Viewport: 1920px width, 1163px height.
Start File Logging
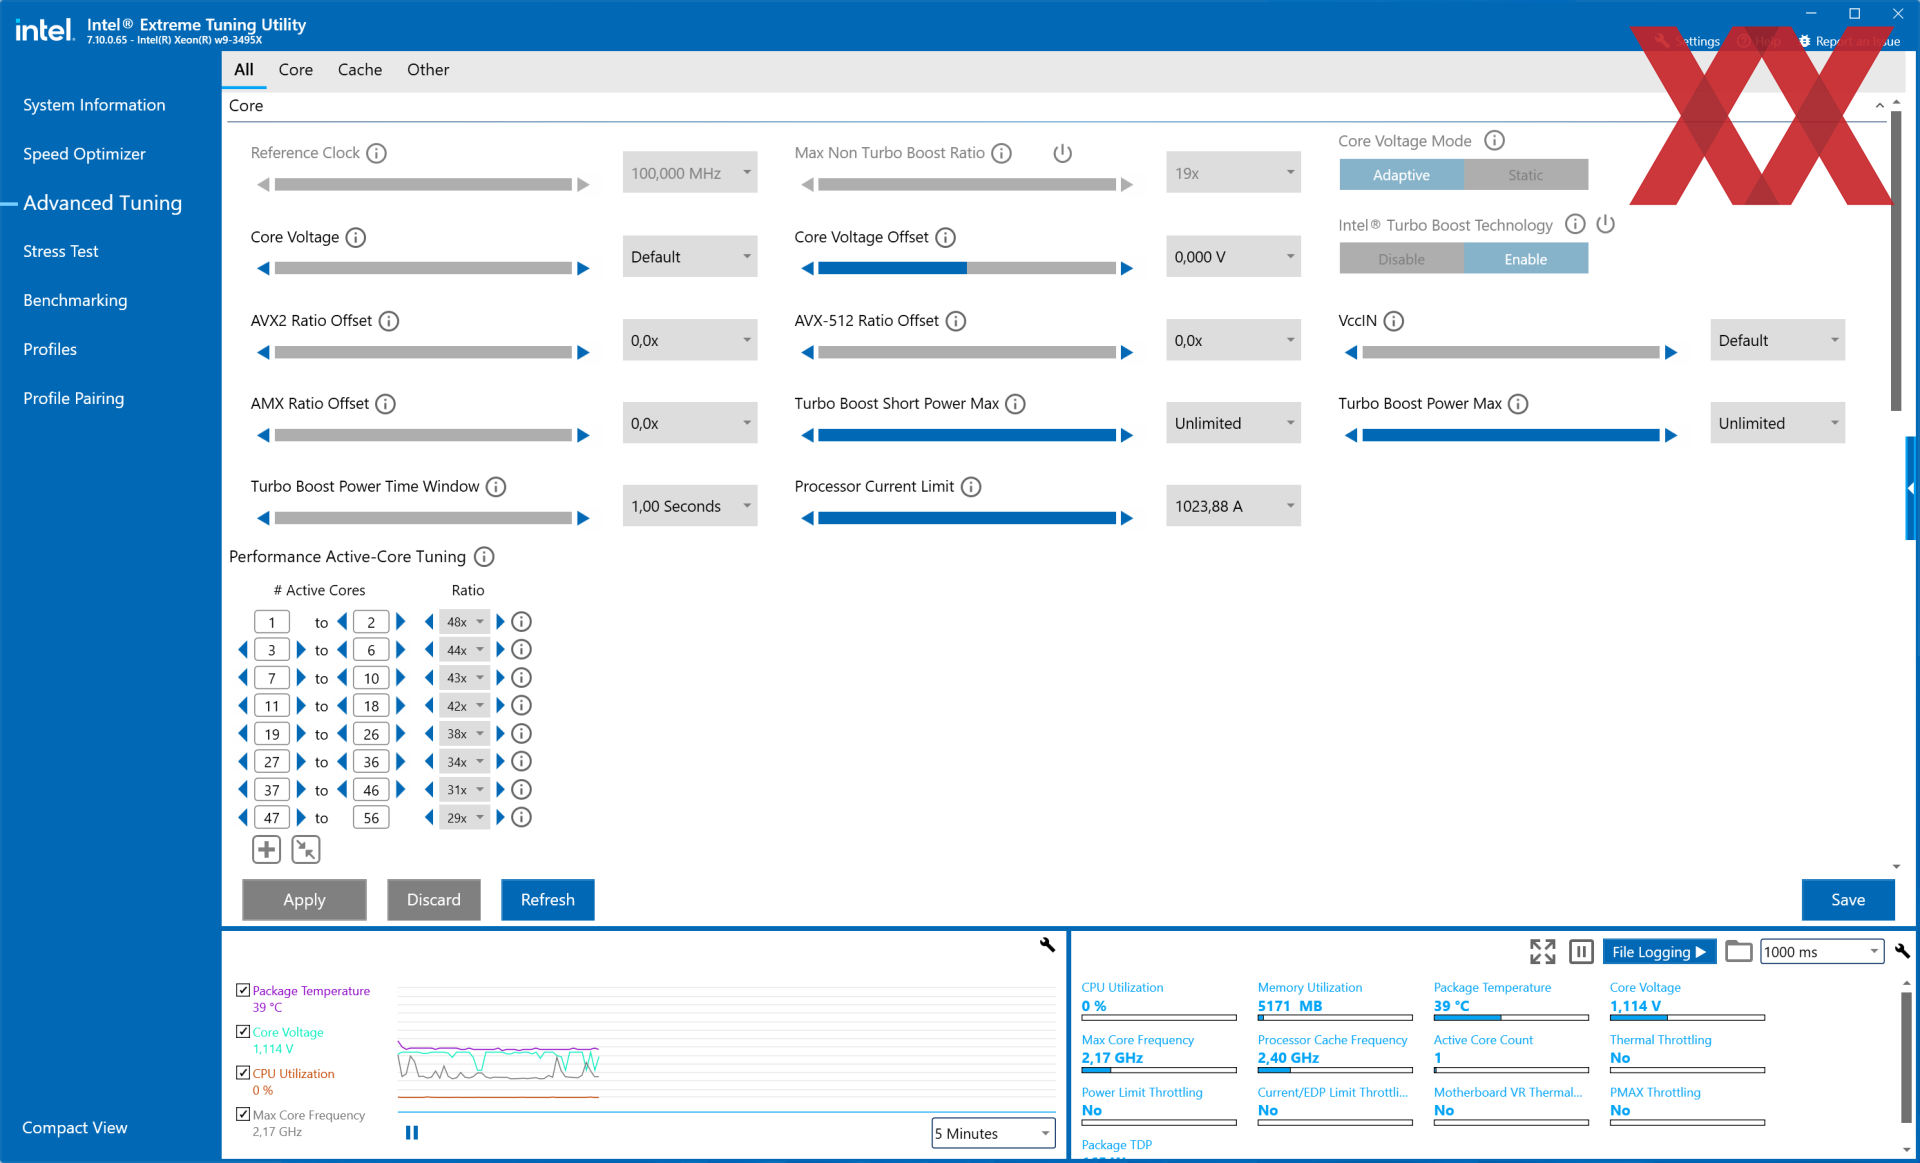pyautogui.click(x=1659, y=952)
